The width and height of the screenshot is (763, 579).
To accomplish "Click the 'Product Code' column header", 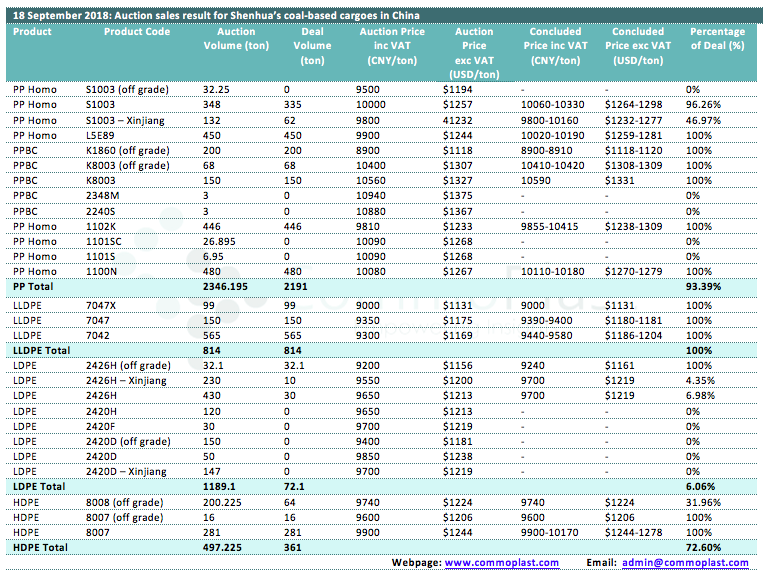I will tap(137, 32).
